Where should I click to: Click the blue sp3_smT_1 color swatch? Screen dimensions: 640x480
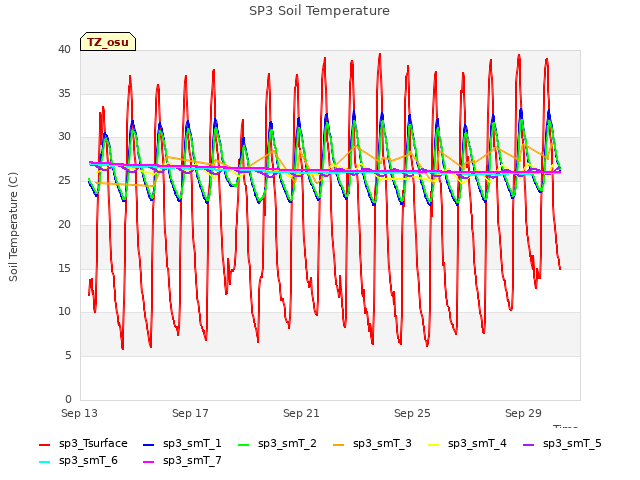point(149,444)
